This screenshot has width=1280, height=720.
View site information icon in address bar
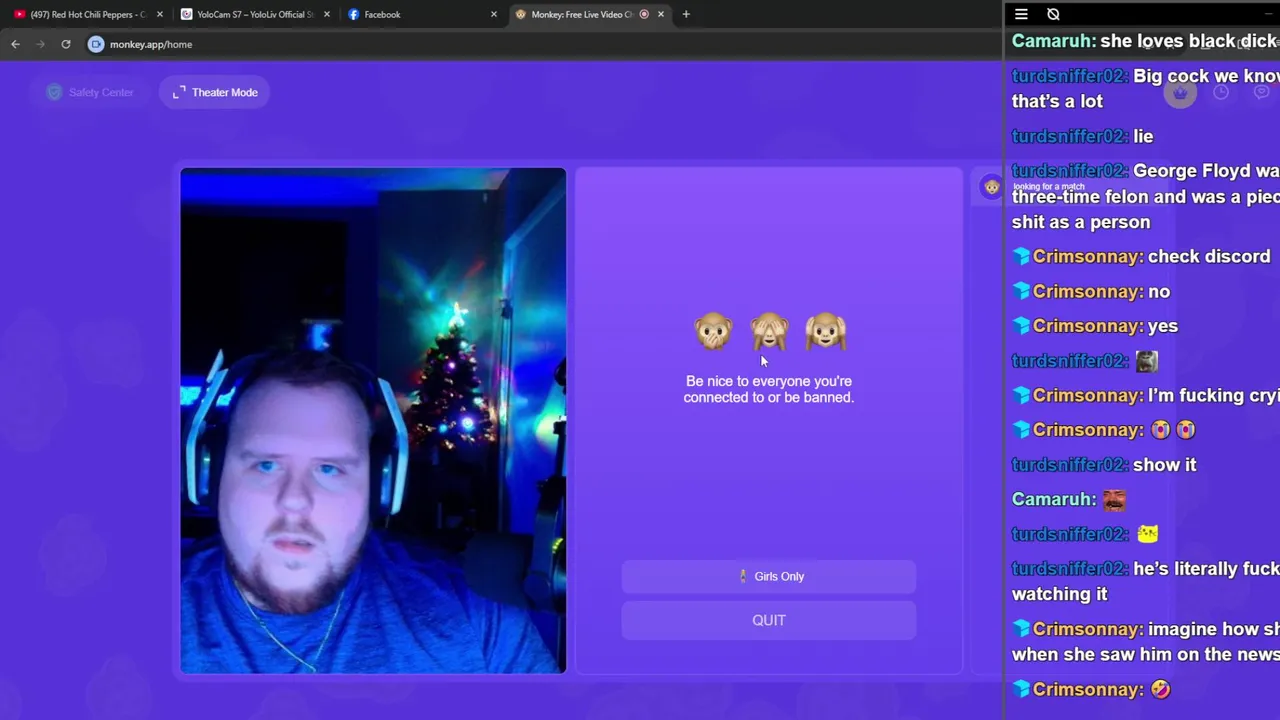[96, 44]
